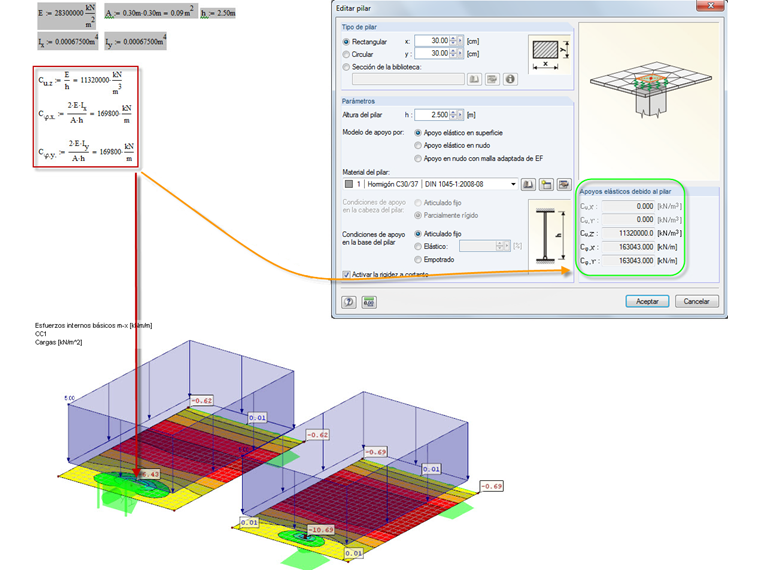Click the column support diagram with h dimension

coord(550,236)
